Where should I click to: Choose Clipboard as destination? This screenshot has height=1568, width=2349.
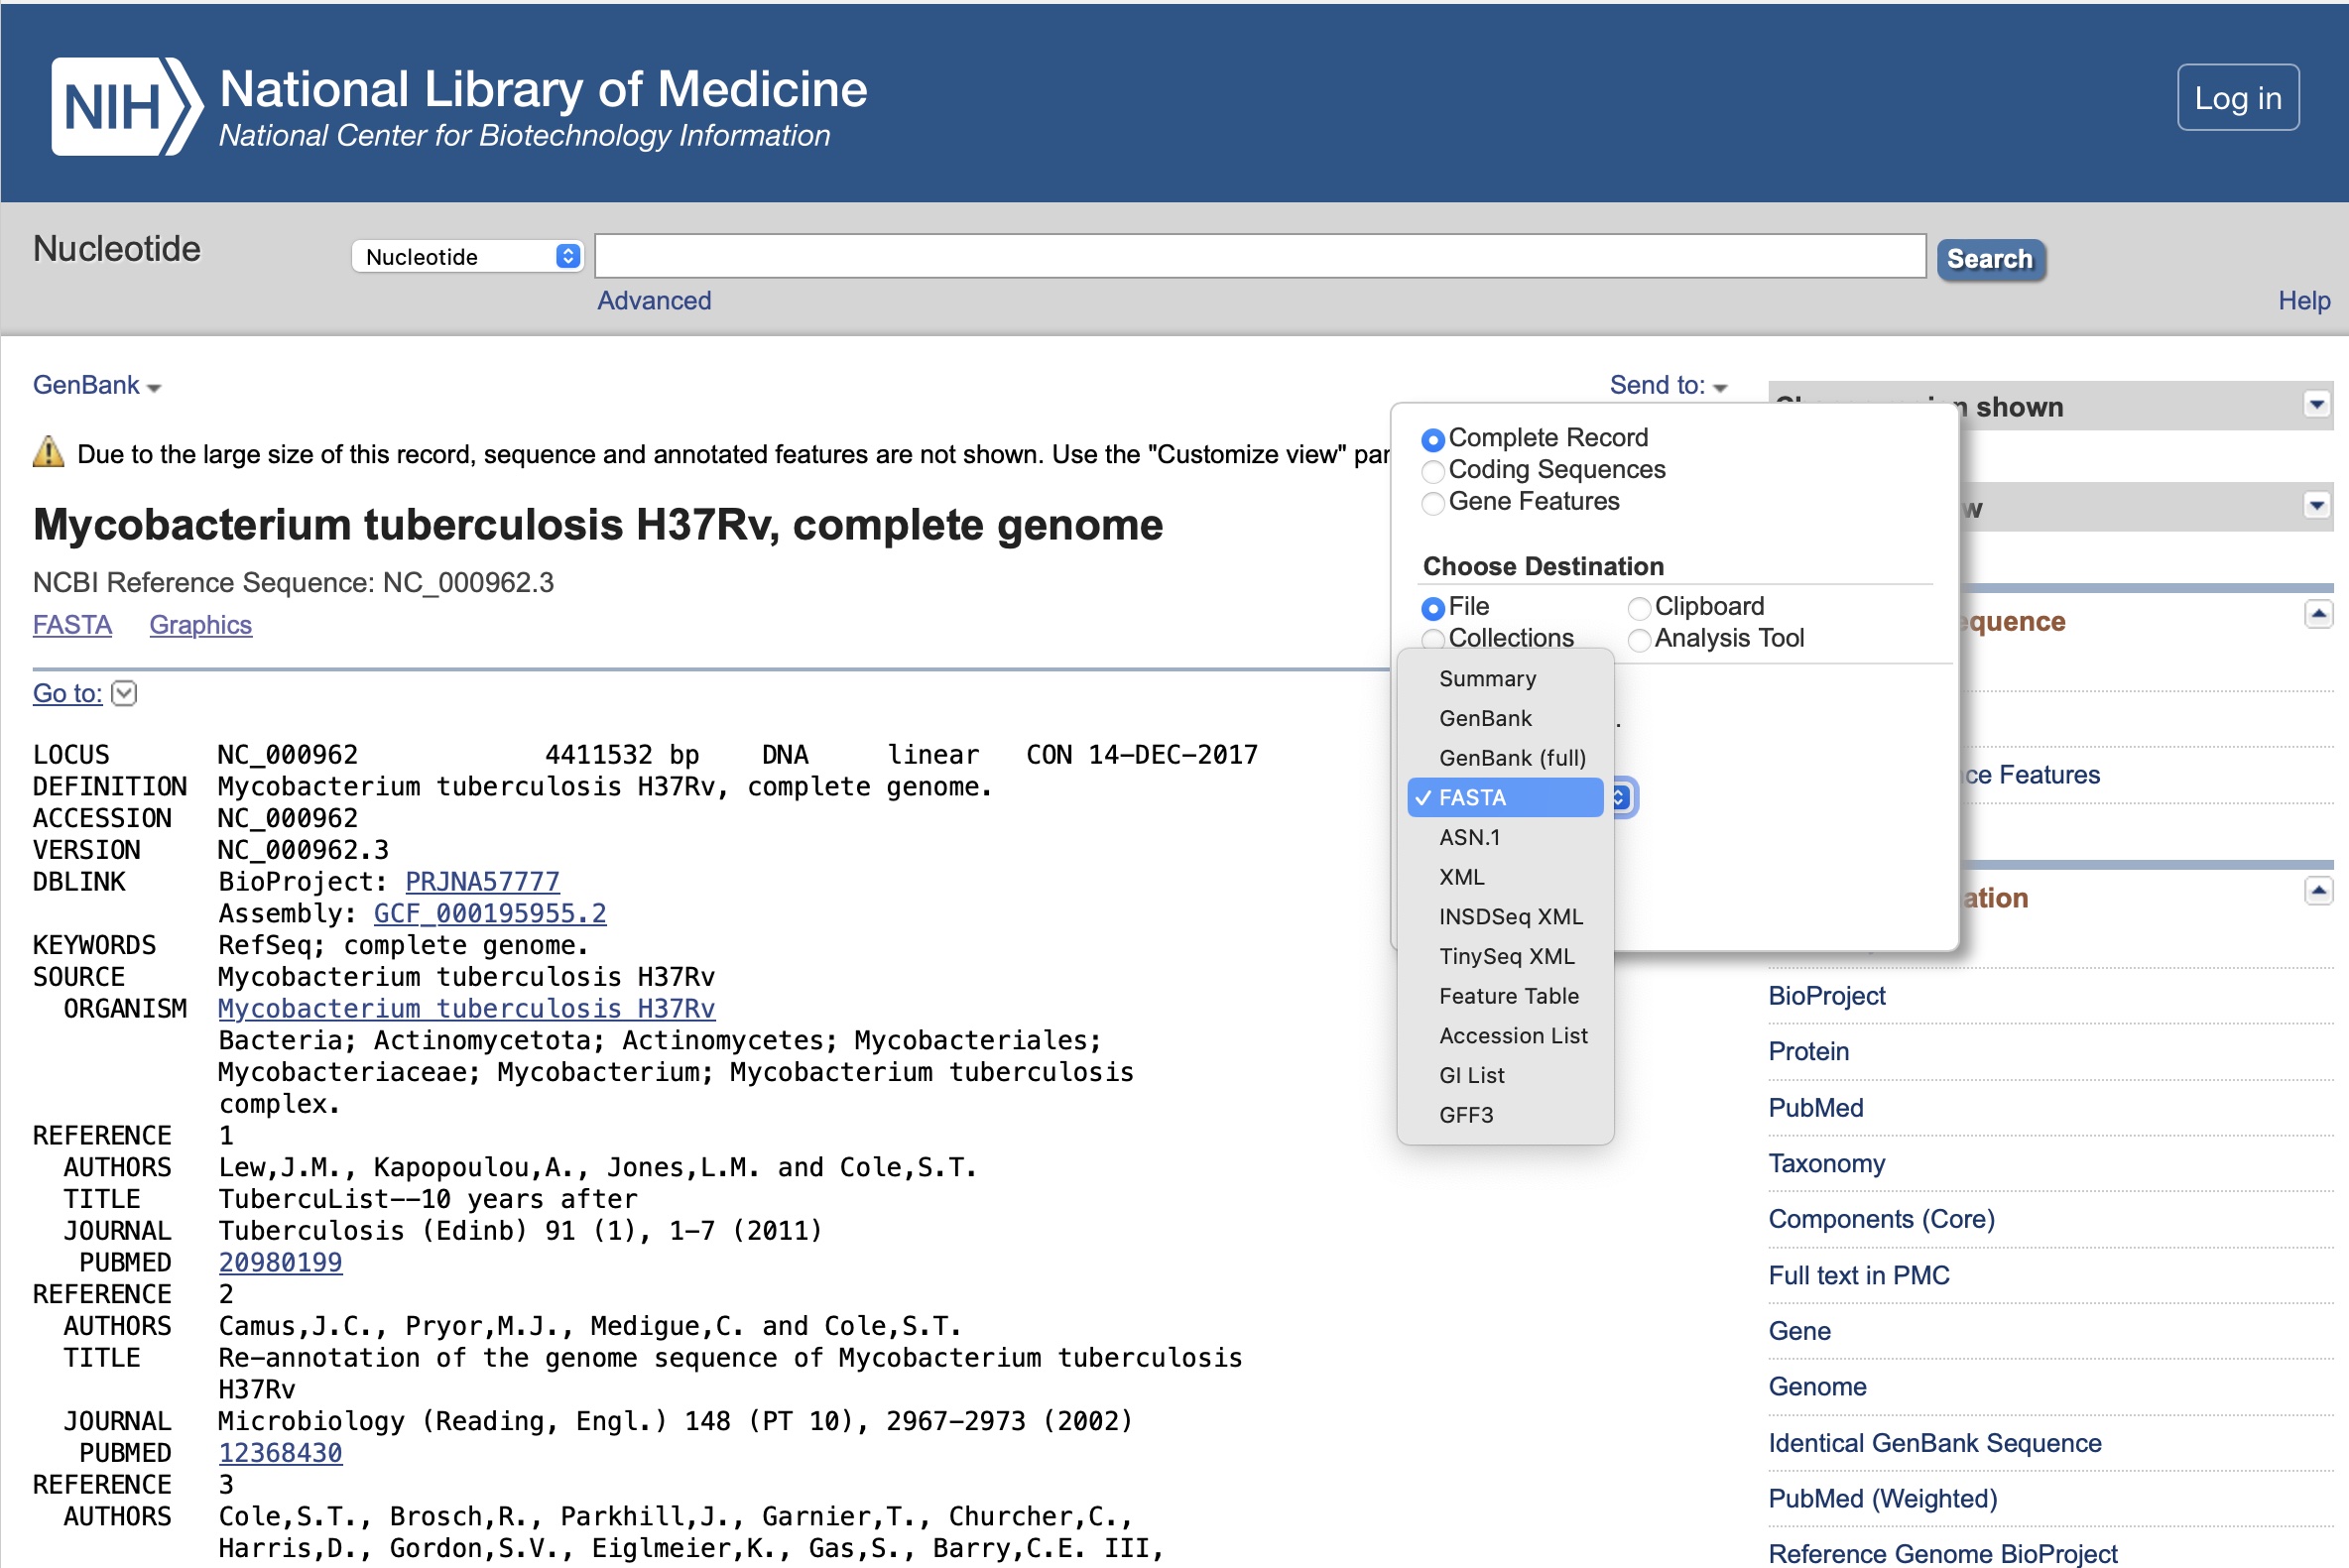pyautogui.click(x=1638, y=608)
